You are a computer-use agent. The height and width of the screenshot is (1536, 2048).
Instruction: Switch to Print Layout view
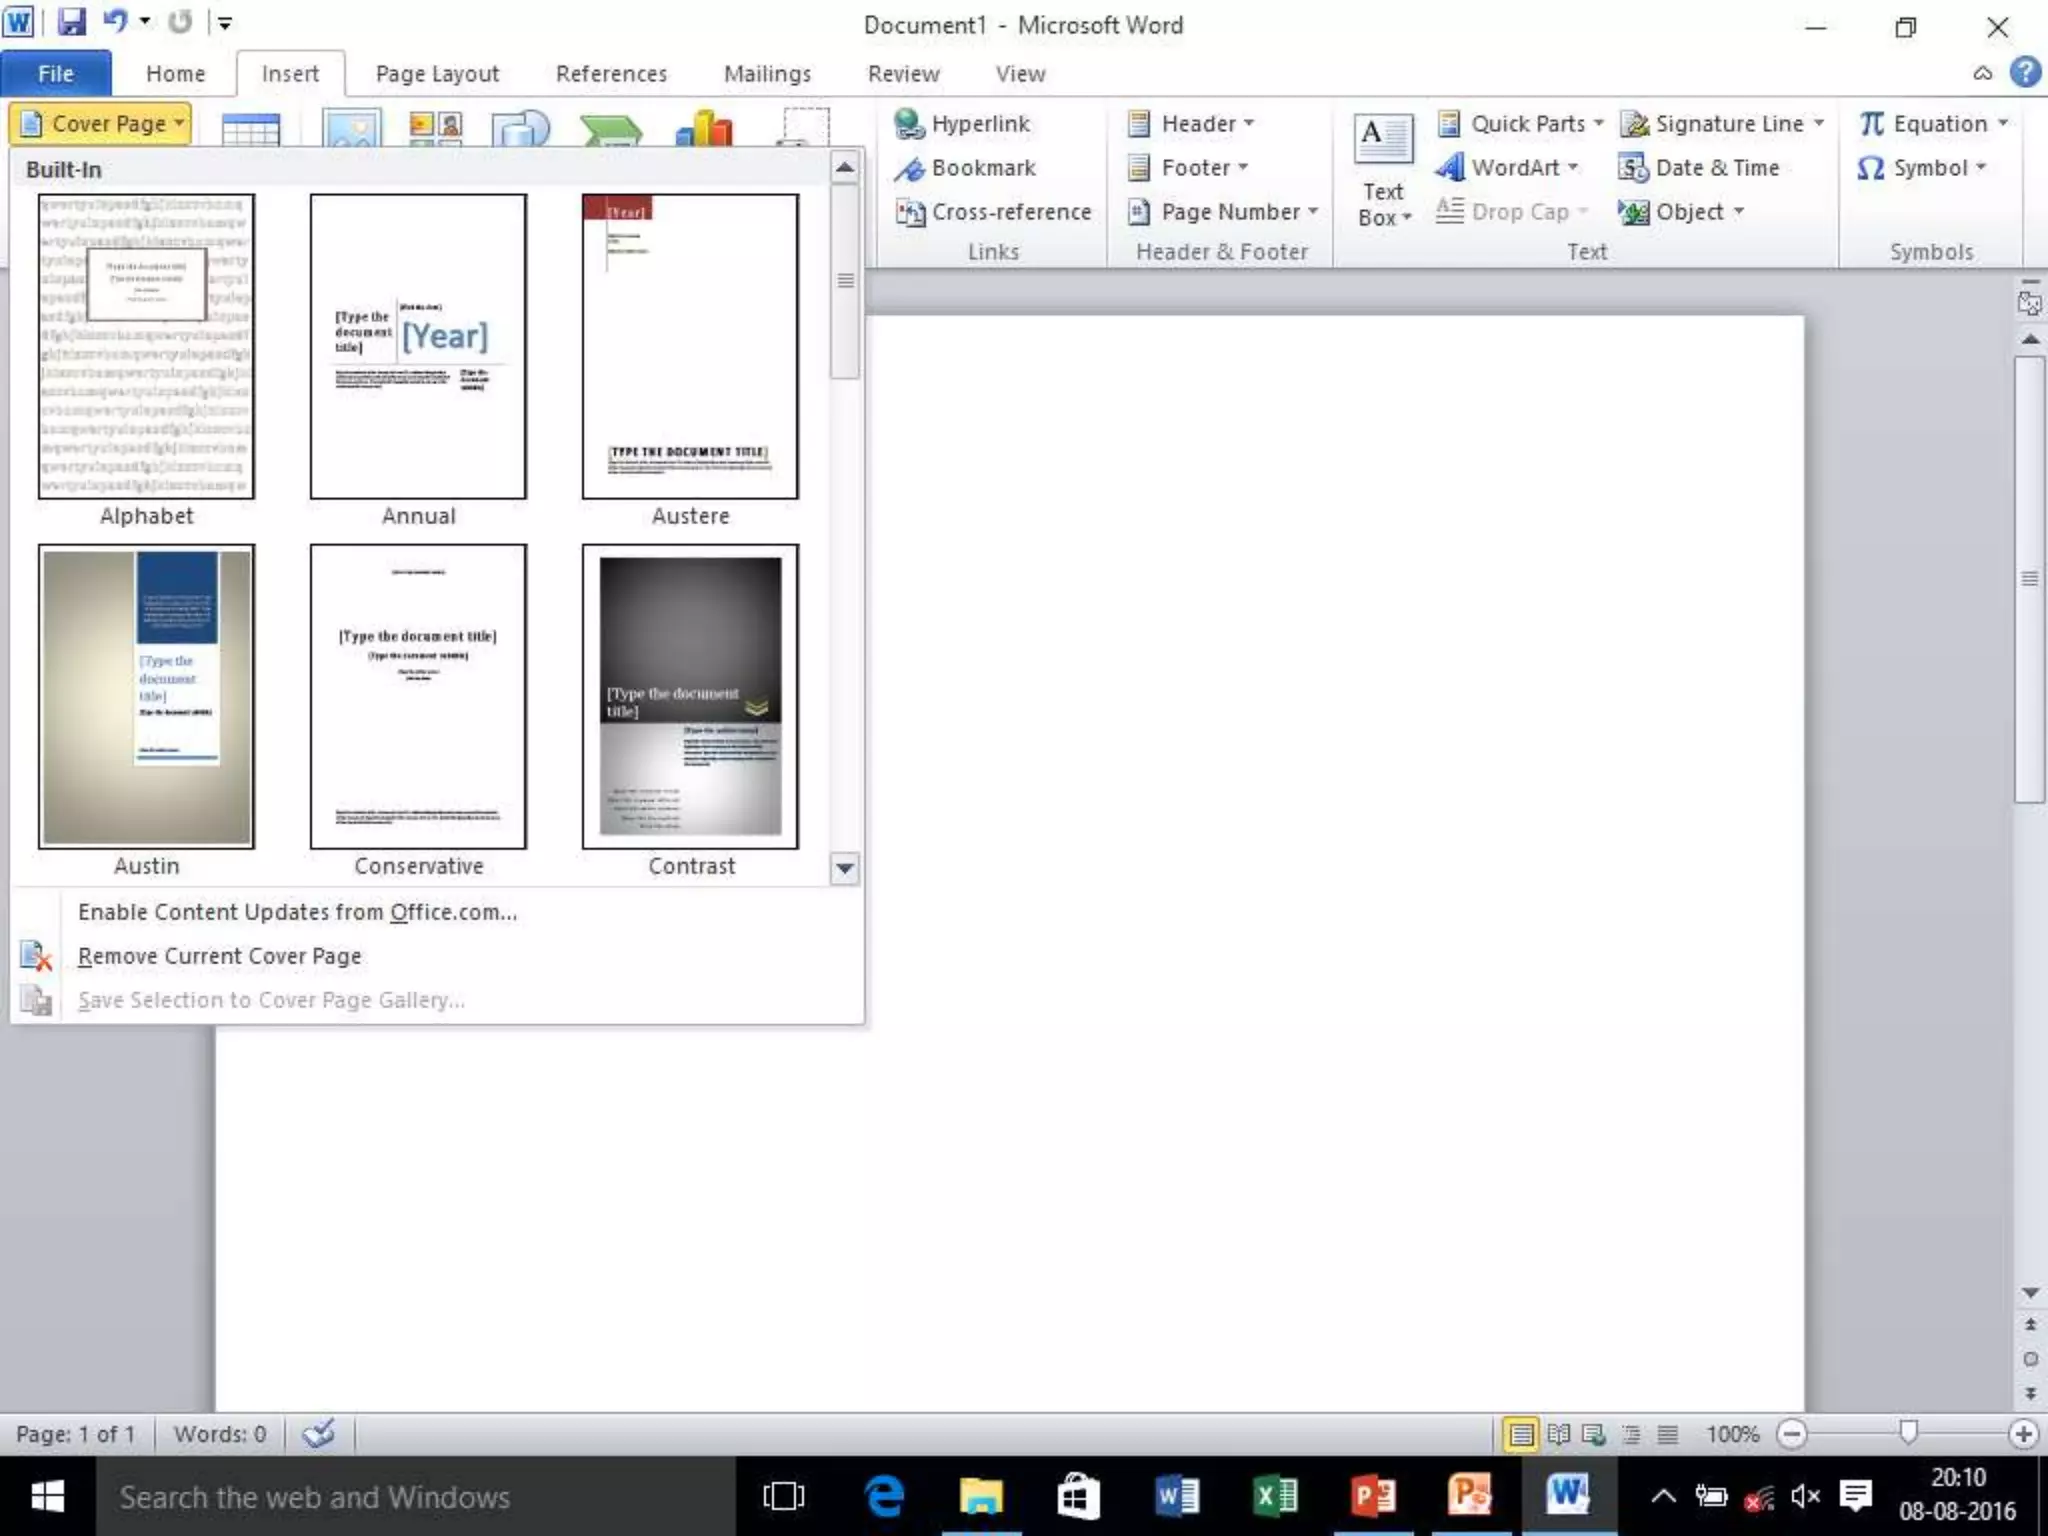[1521, 1434]
